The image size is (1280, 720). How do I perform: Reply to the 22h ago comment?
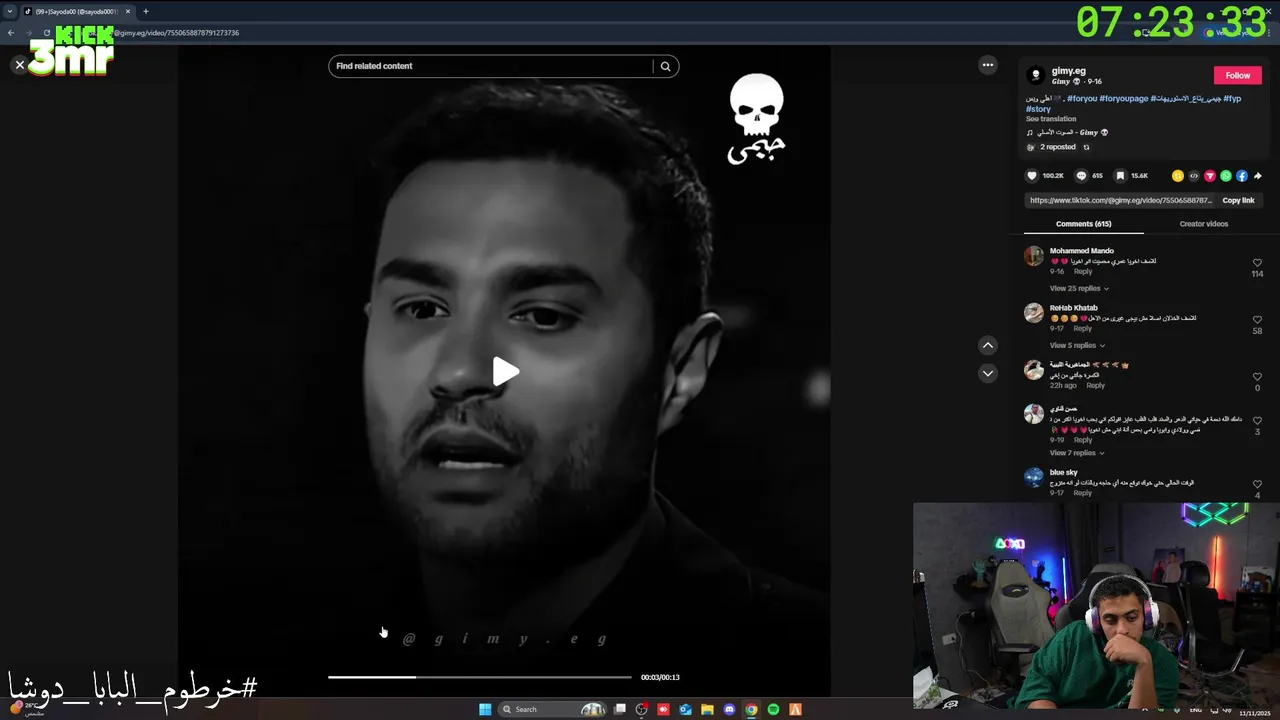[x=1096, y=386]
